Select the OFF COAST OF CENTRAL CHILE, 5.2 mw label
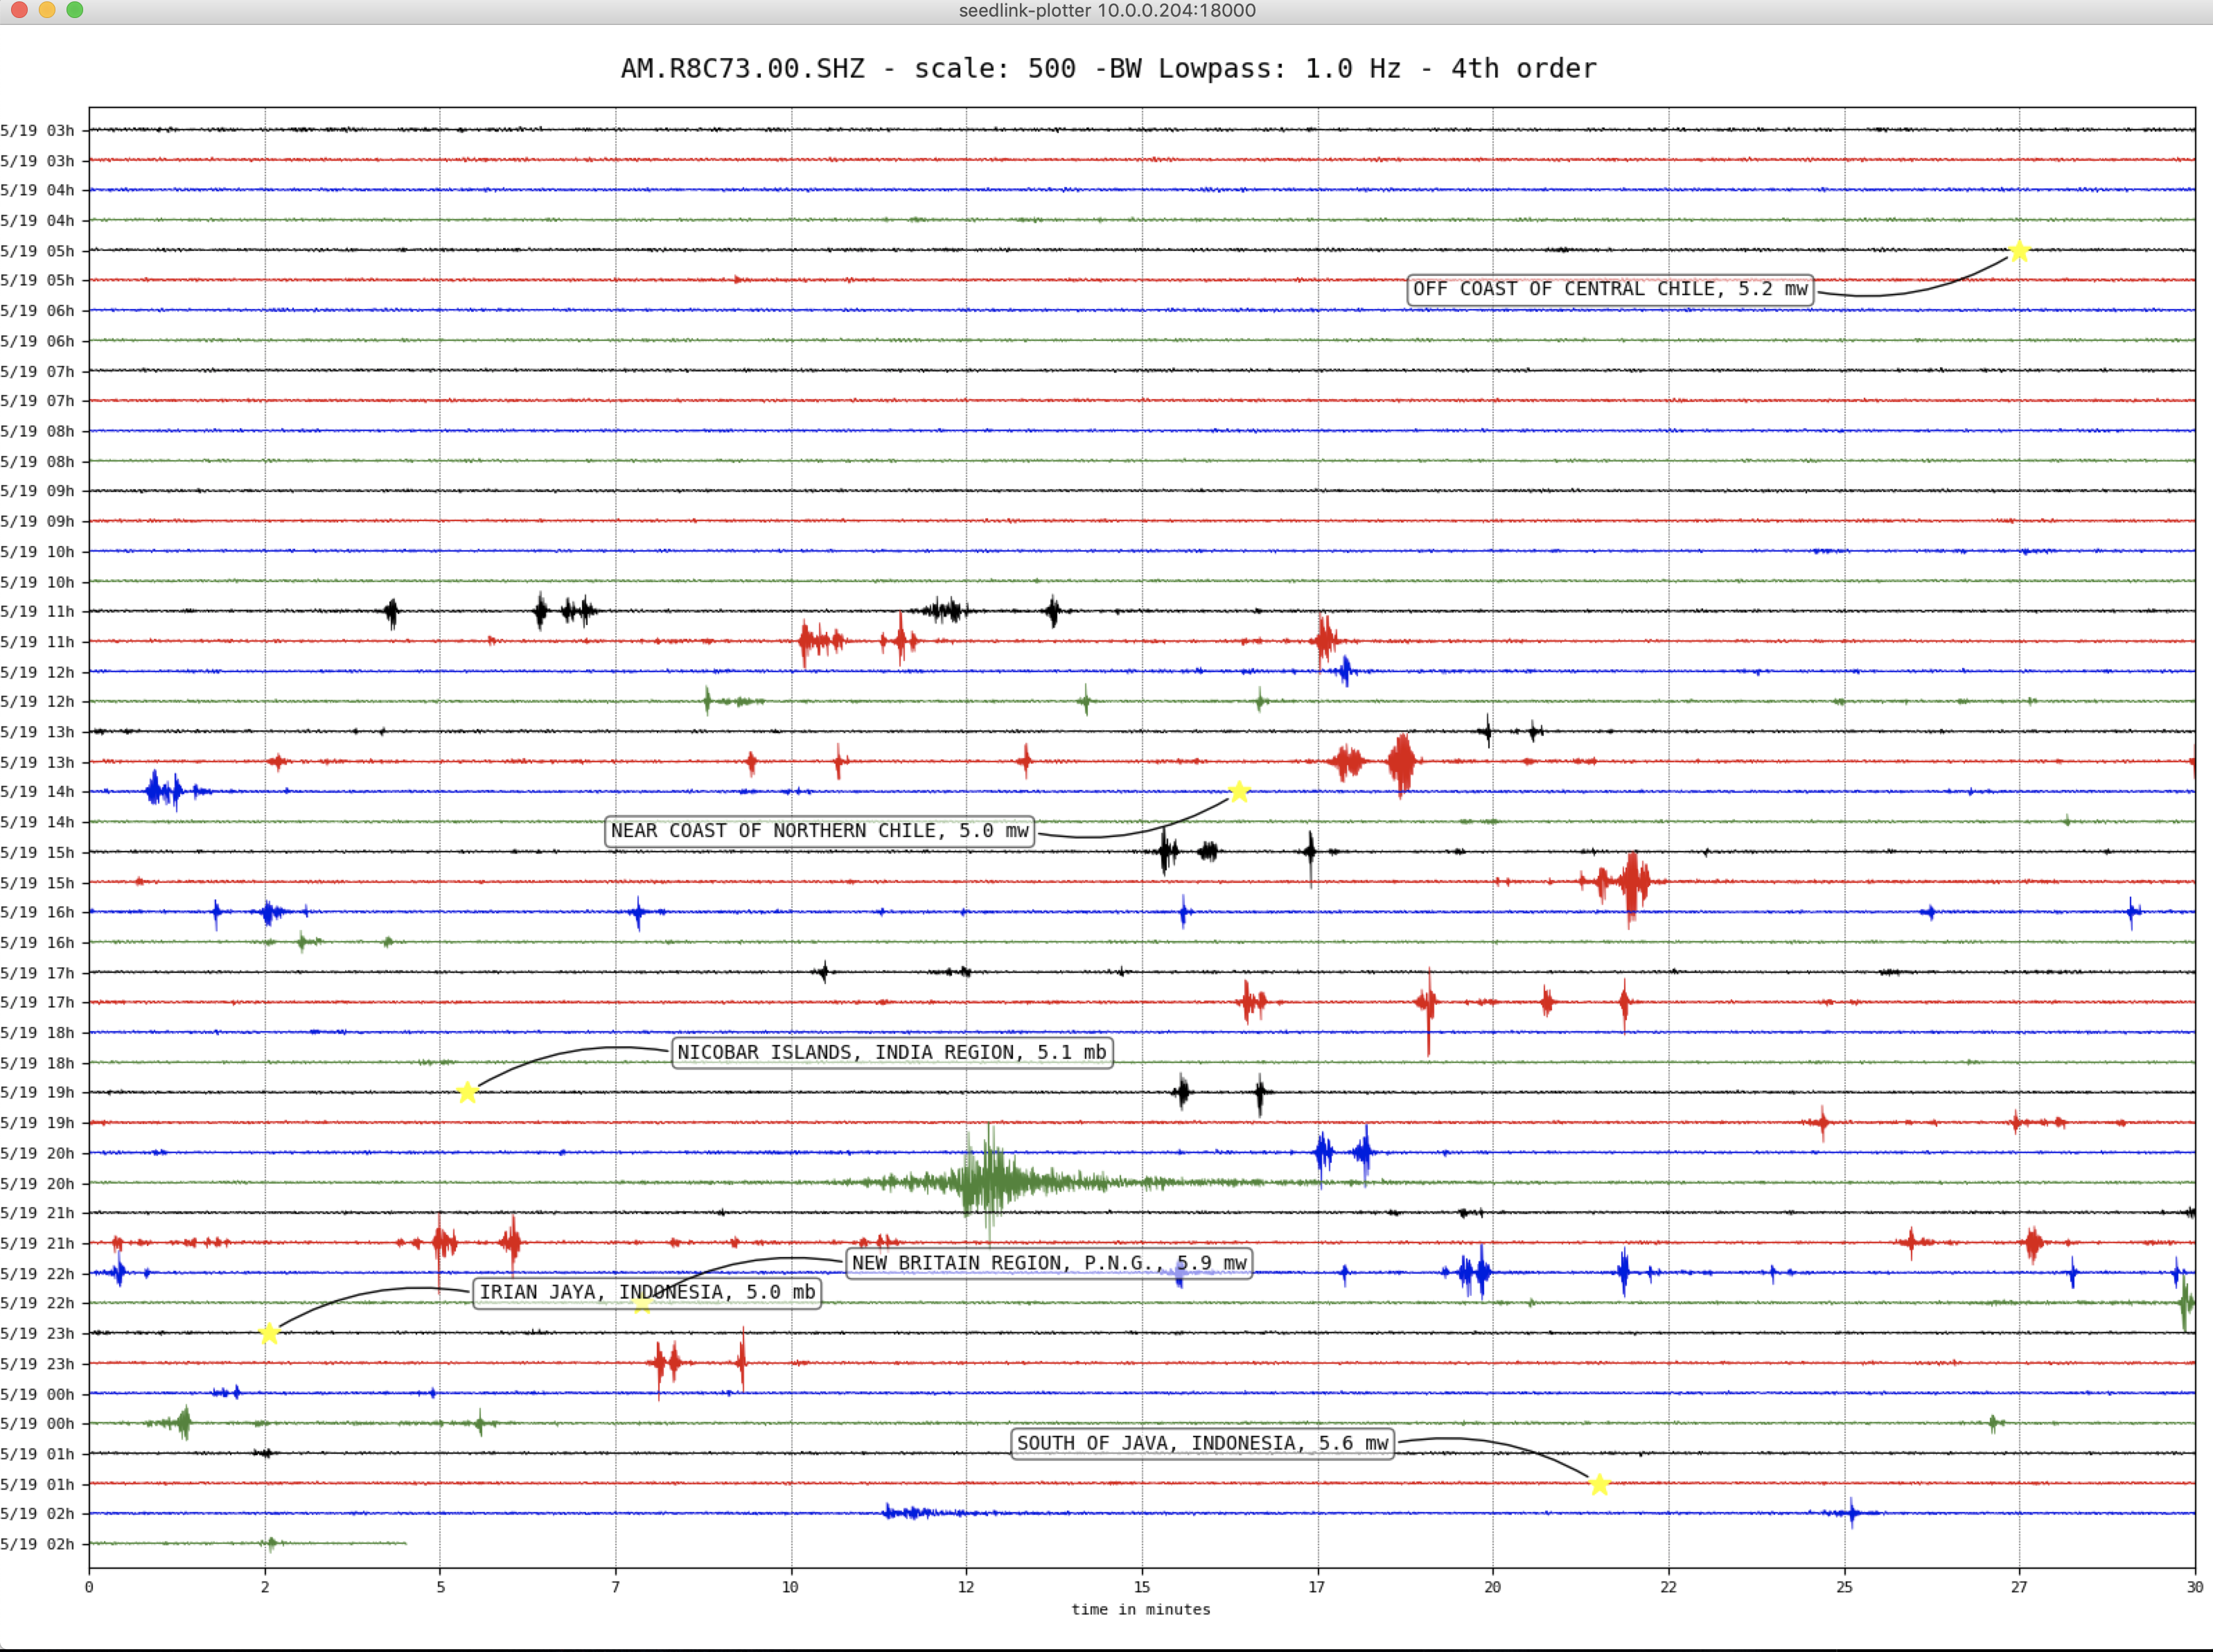The width and height of the screenshot is (2213, 1652). [x=1610, y=289]
